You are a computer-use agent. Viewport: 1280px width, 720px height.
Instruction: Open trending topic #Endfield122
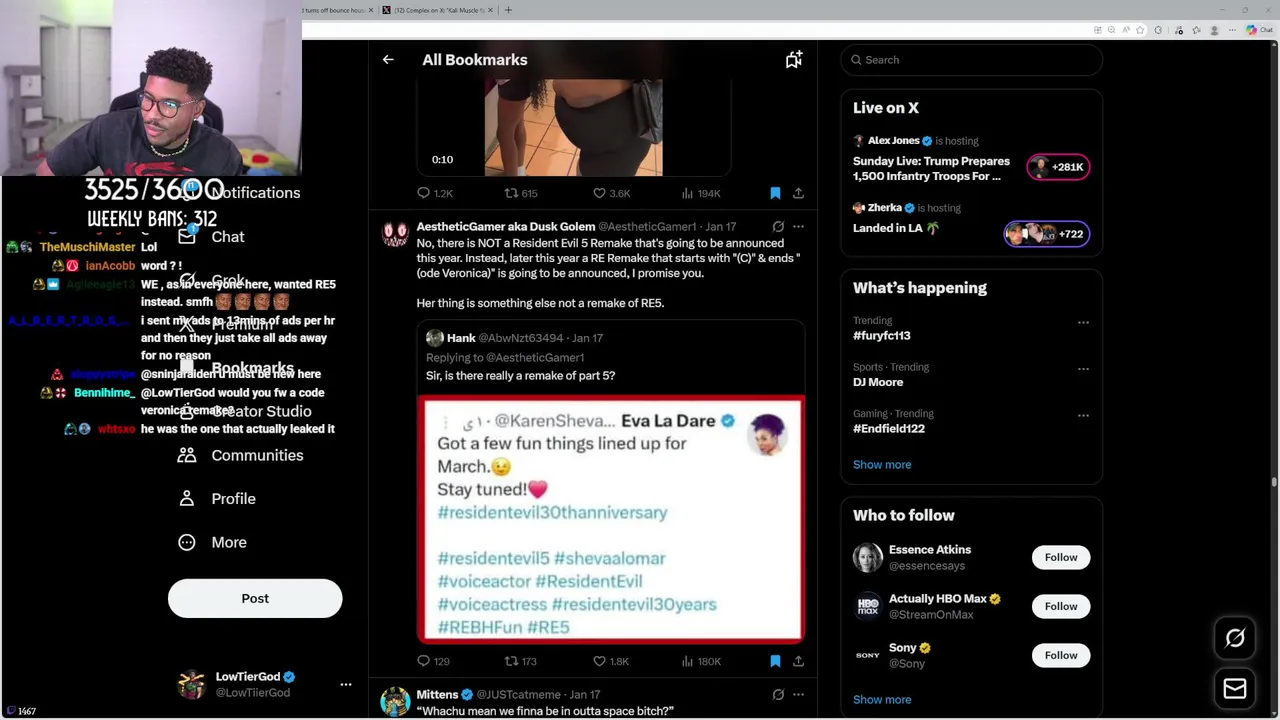click(x=888, y=429)
